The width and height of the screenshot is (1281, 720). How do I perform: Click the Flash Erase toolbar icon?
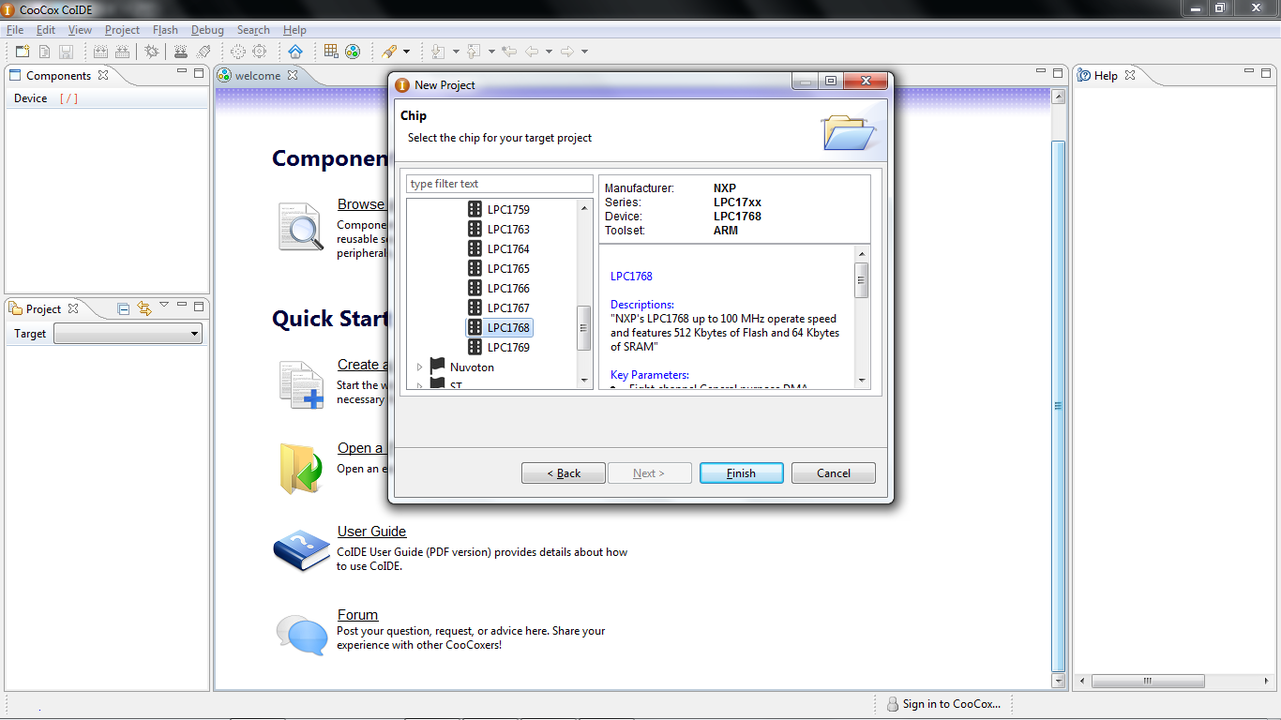click(x=203, y=51)
